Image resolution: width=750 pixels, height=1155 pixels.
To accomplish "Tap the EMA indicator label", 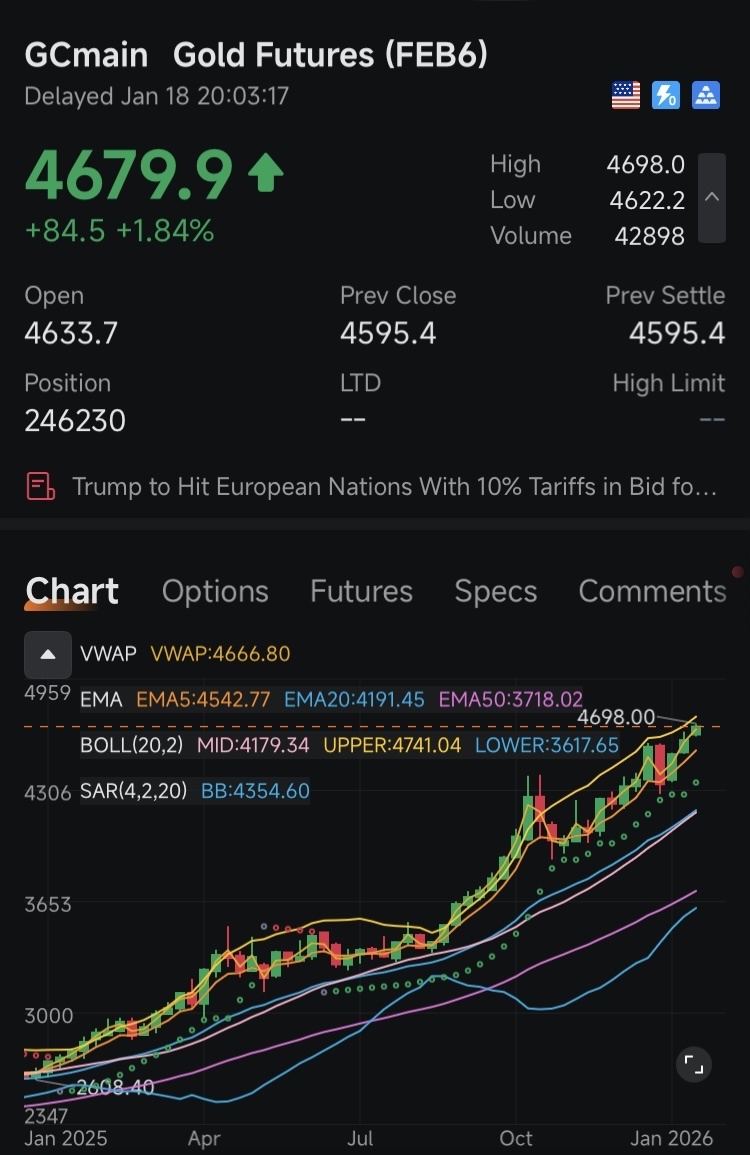I will pos(101,699).
